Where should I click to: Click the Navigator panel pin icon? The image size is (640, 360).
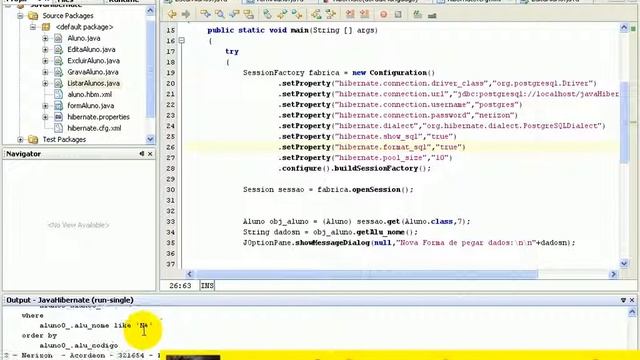(x=141, y=154)
